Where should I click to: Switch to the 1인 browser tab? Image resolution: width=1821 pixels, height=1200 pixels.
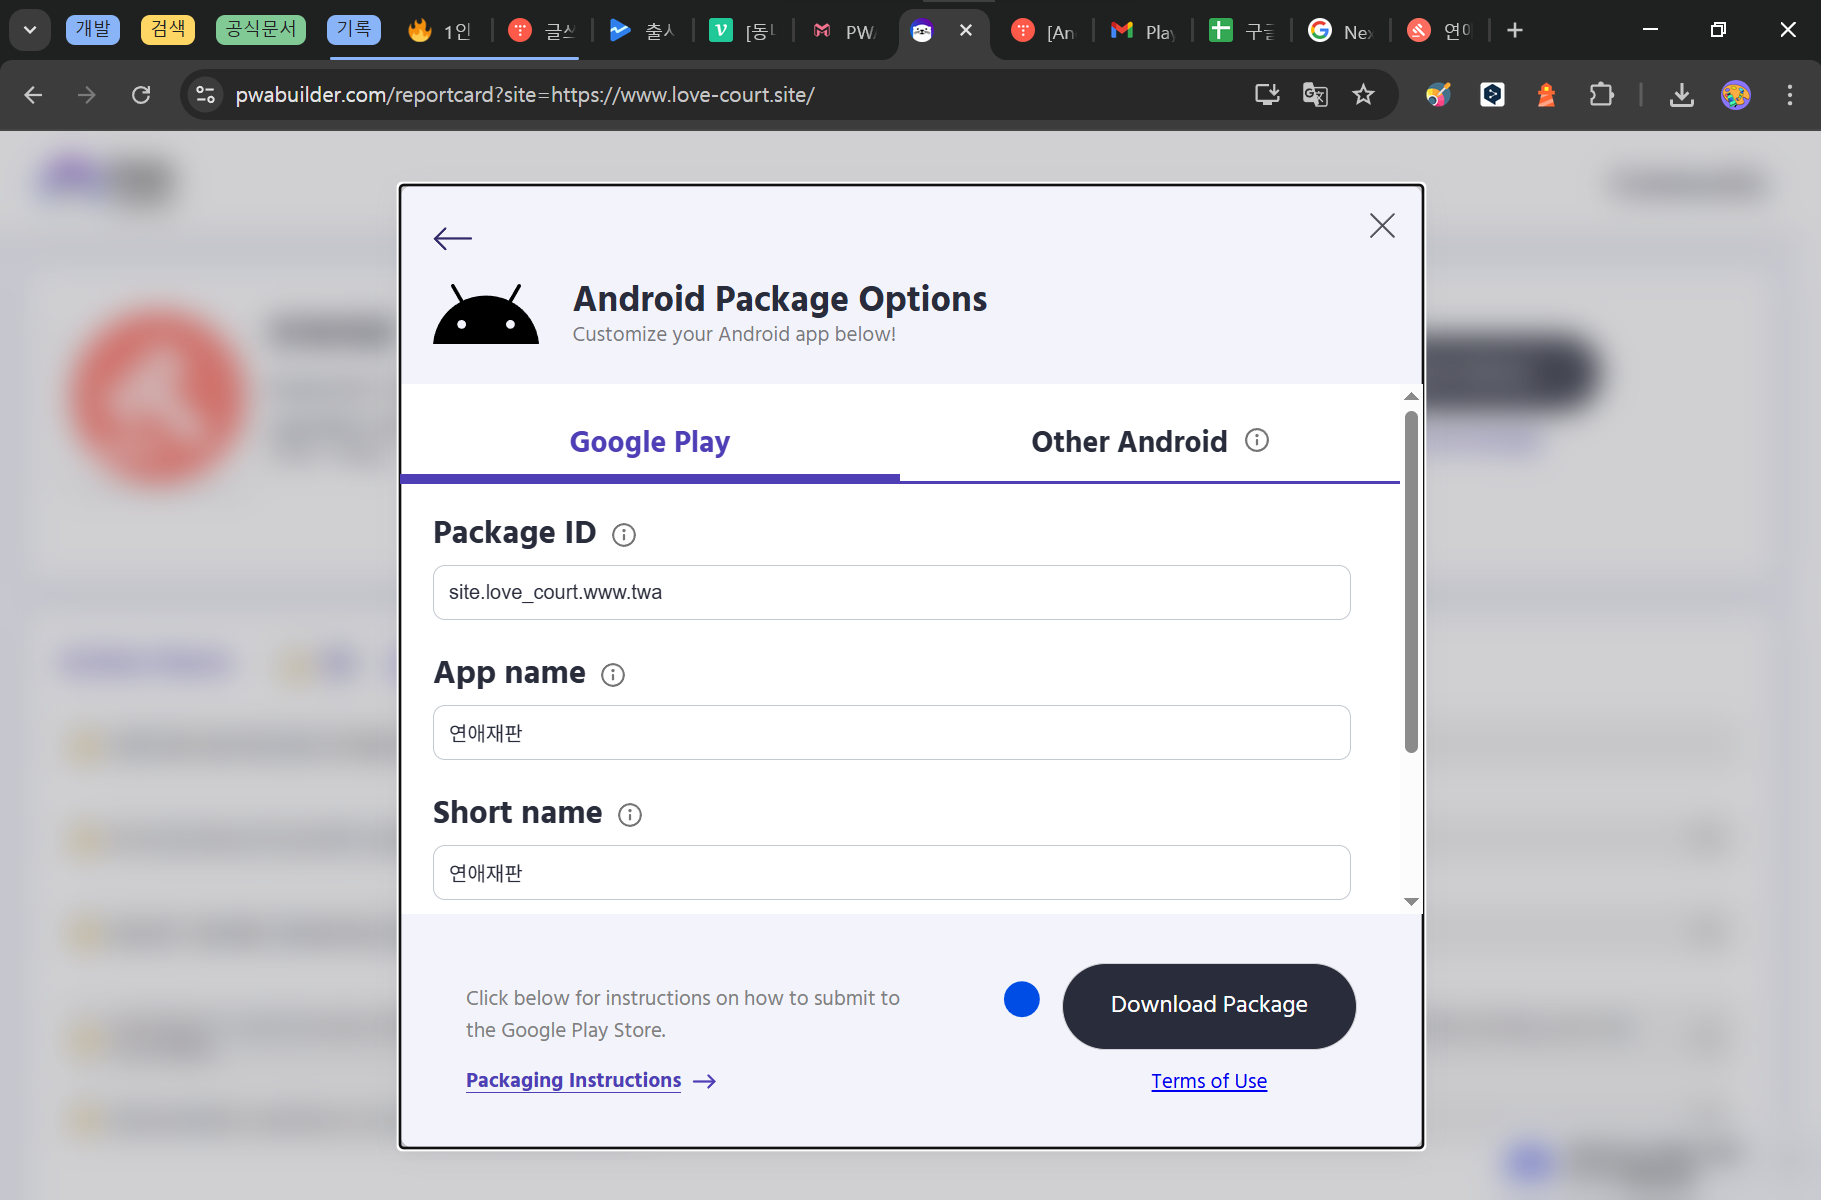point(440,31)
